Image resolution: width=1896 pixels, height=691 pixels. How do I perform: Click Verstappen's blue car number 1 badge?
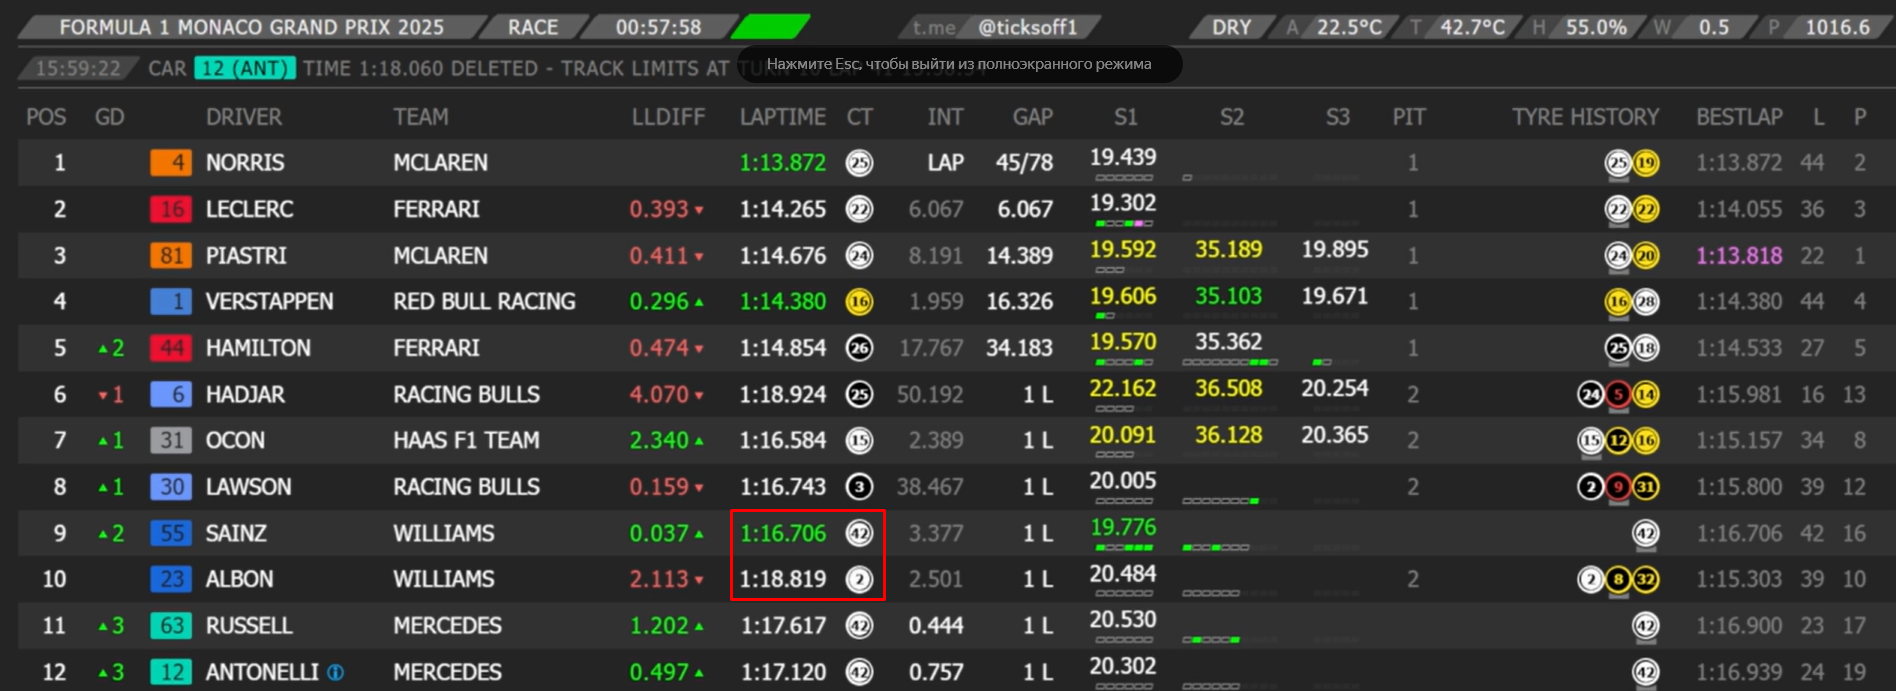[171, 302]
